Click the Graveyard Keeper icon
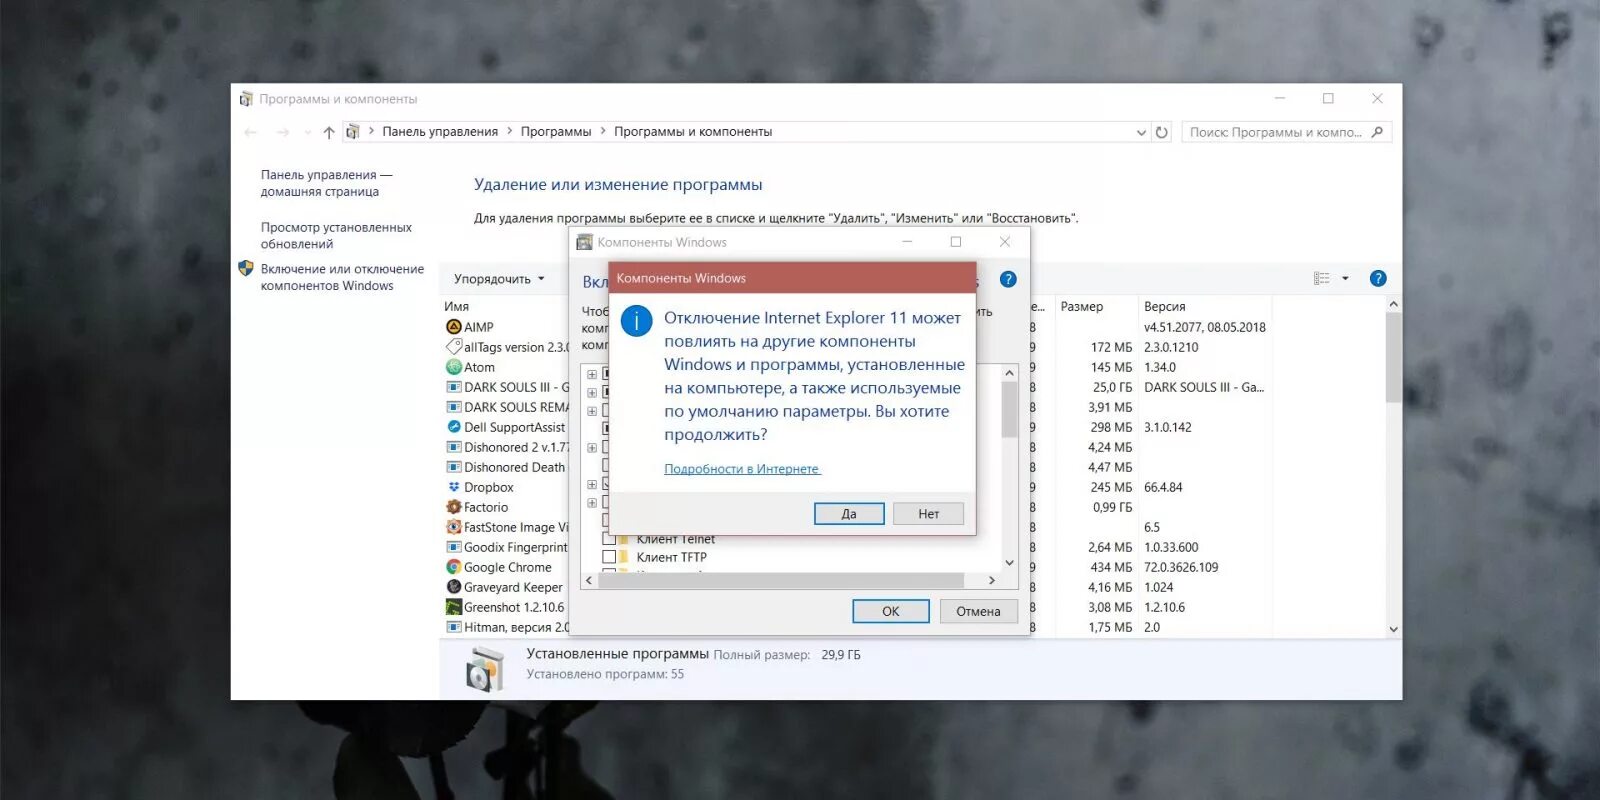 click(453, 587)
